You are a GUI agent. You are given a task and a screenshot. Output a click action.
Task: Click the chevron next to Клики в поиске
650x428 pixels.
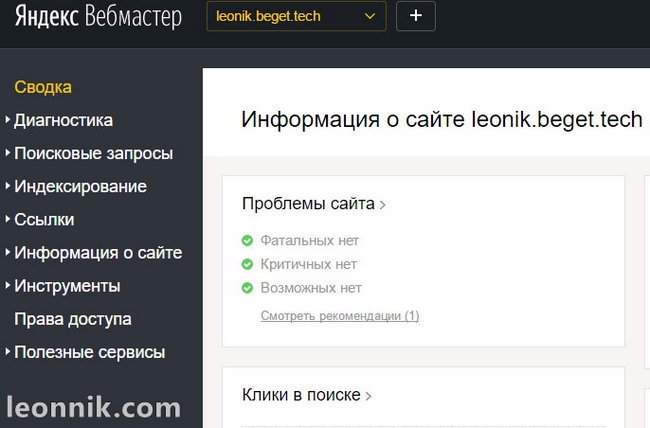[368, 396]
